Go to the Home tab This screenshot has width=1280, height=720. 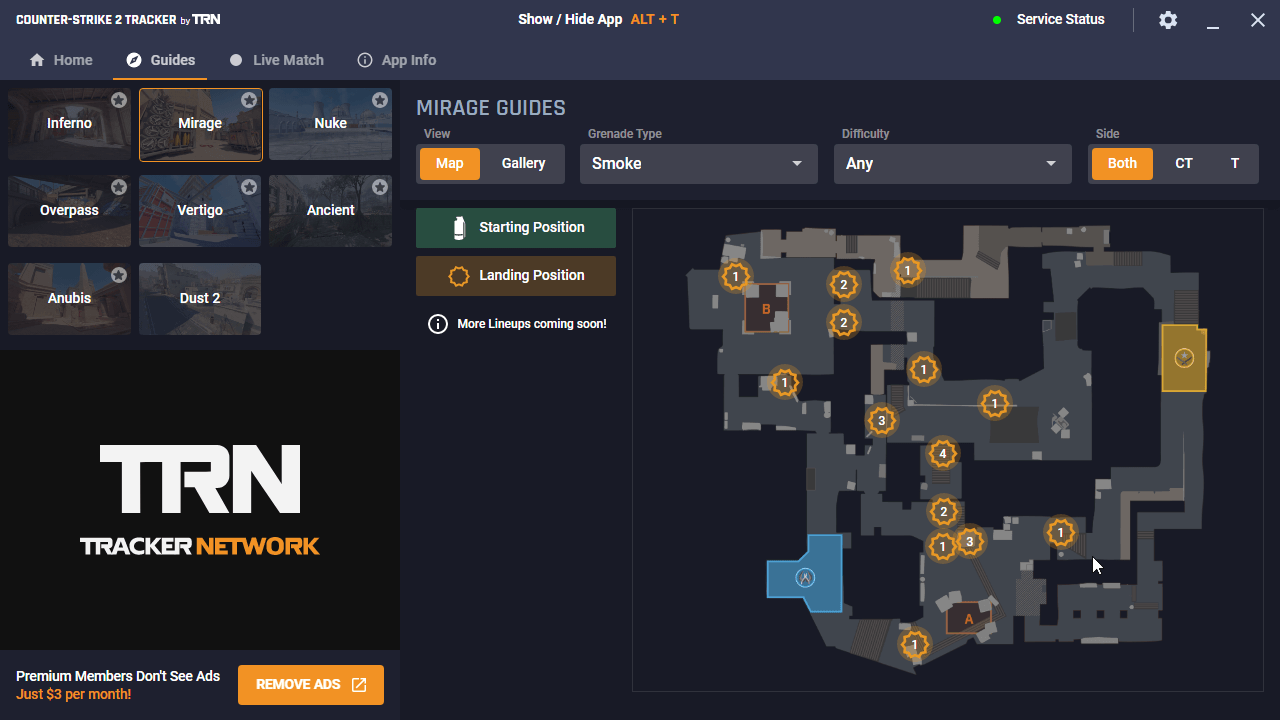coord(61,60)
